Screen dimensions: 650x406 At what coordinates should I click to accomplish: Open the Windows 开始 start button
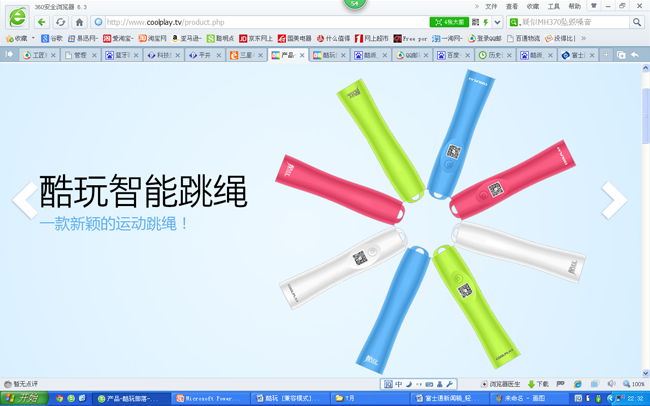click(24, 399)
